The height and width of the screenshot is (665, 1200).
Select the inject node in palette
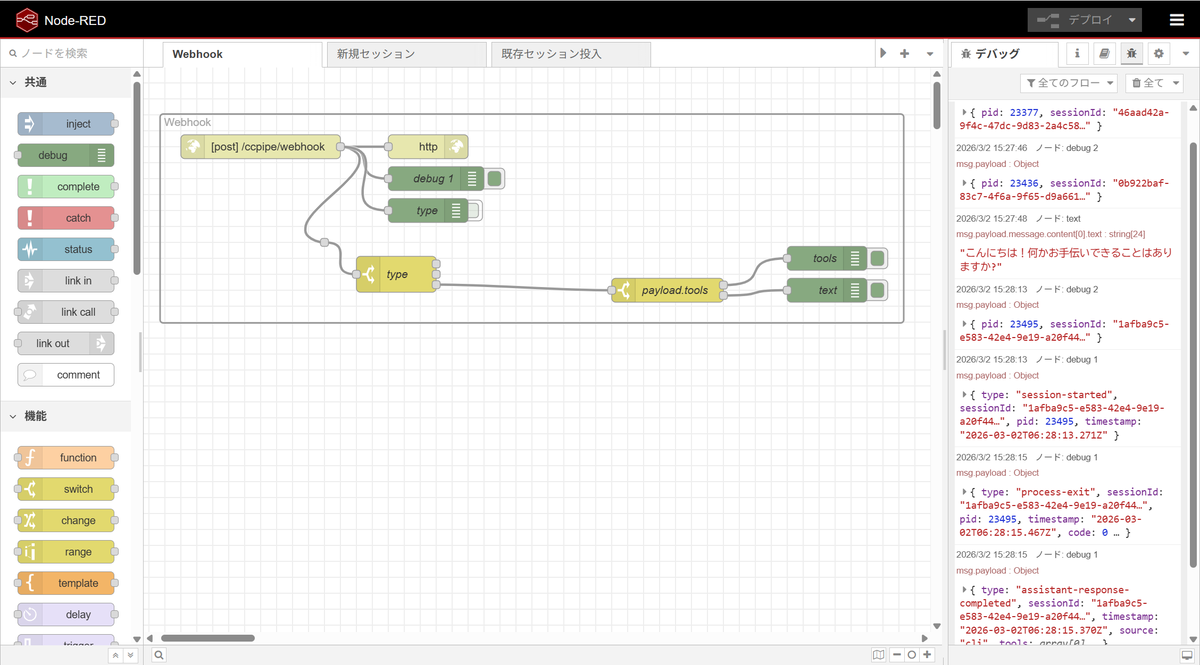[x=66, y=124]
